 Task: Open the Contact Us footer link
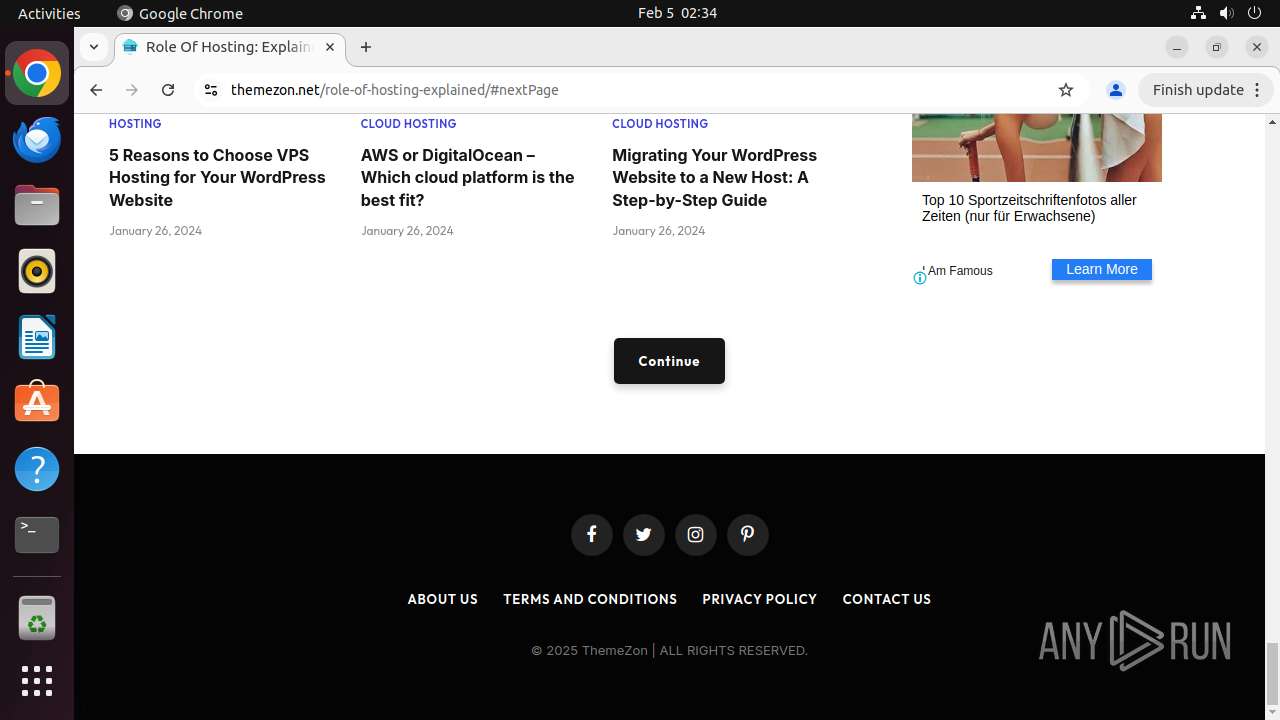point(887,599)
